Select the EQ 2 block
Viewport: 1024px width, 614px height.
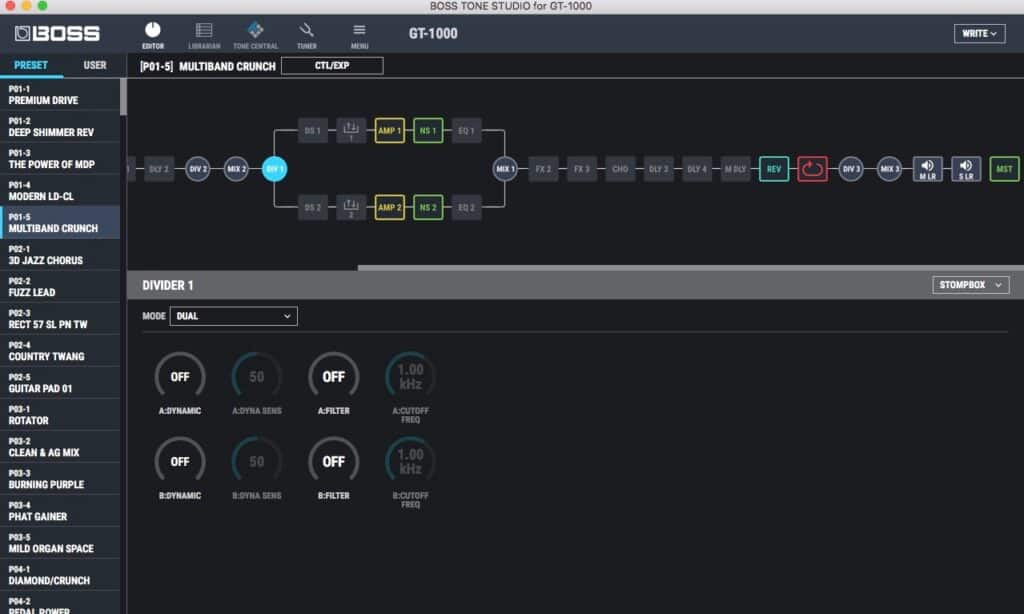click(x=466, y=208)
